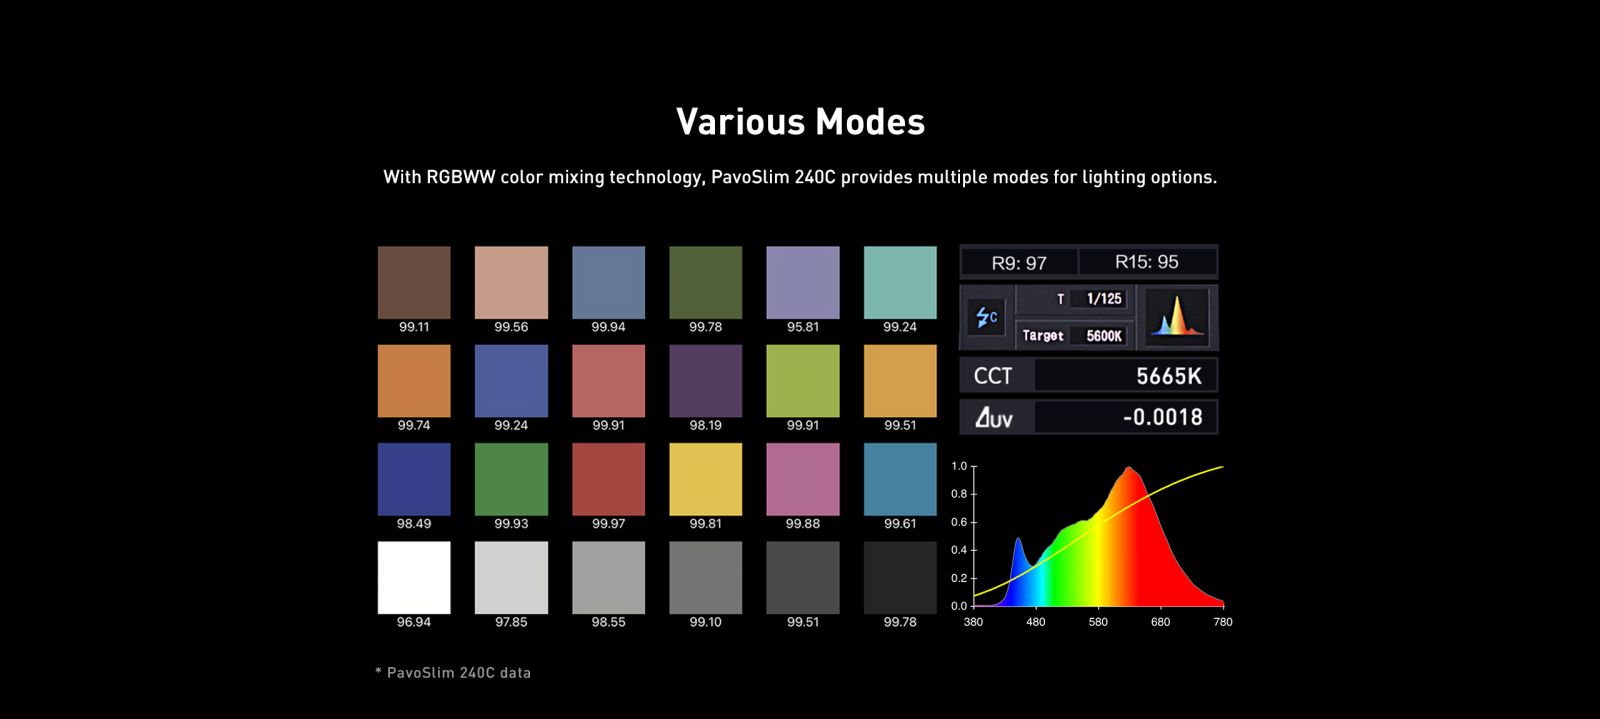Select the gray swatch rated 99.10

coord(706,578)
